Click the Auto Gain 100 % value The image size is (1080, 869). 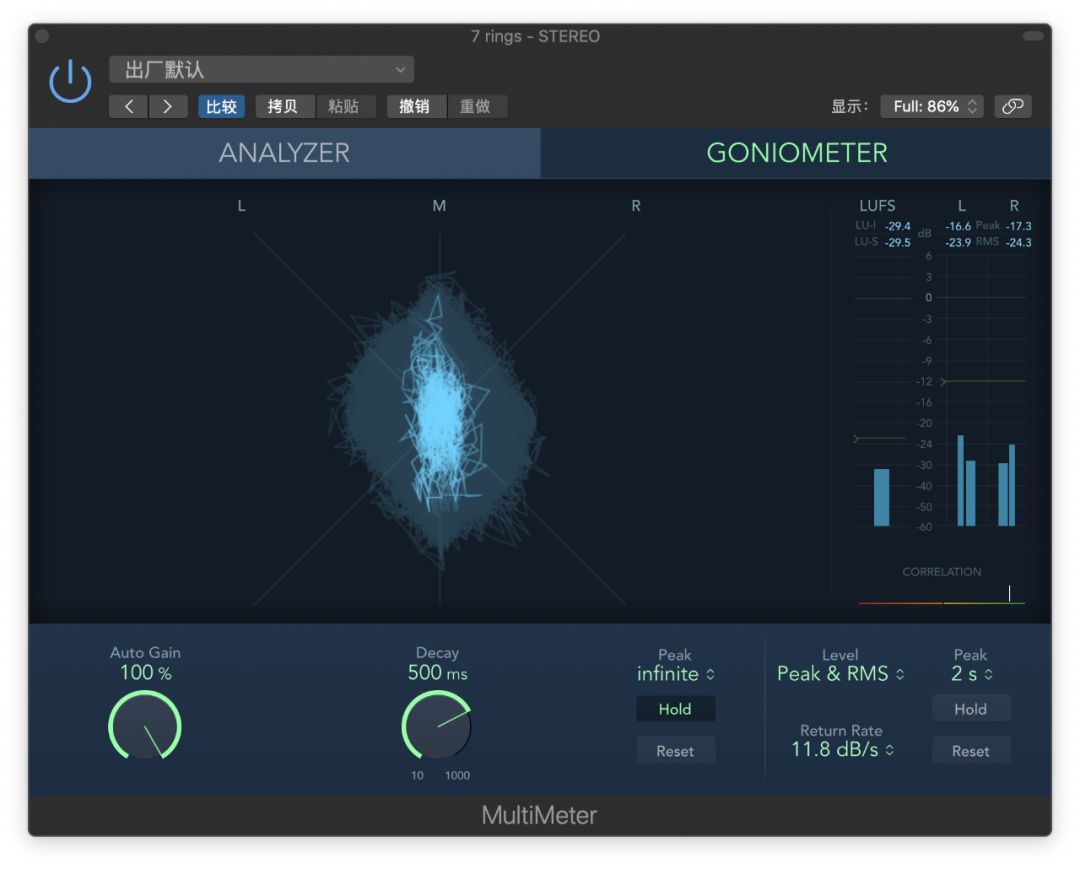145,672
